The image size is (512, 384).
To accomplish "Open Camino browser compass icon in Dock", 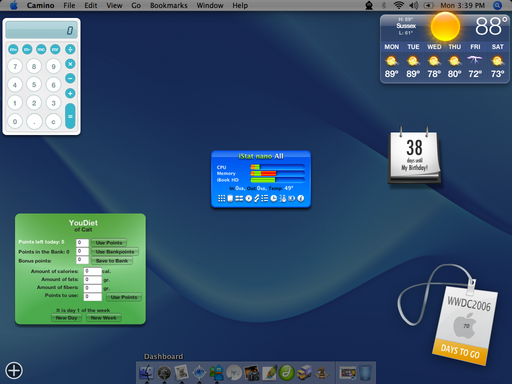I will (x=199, y=373).
